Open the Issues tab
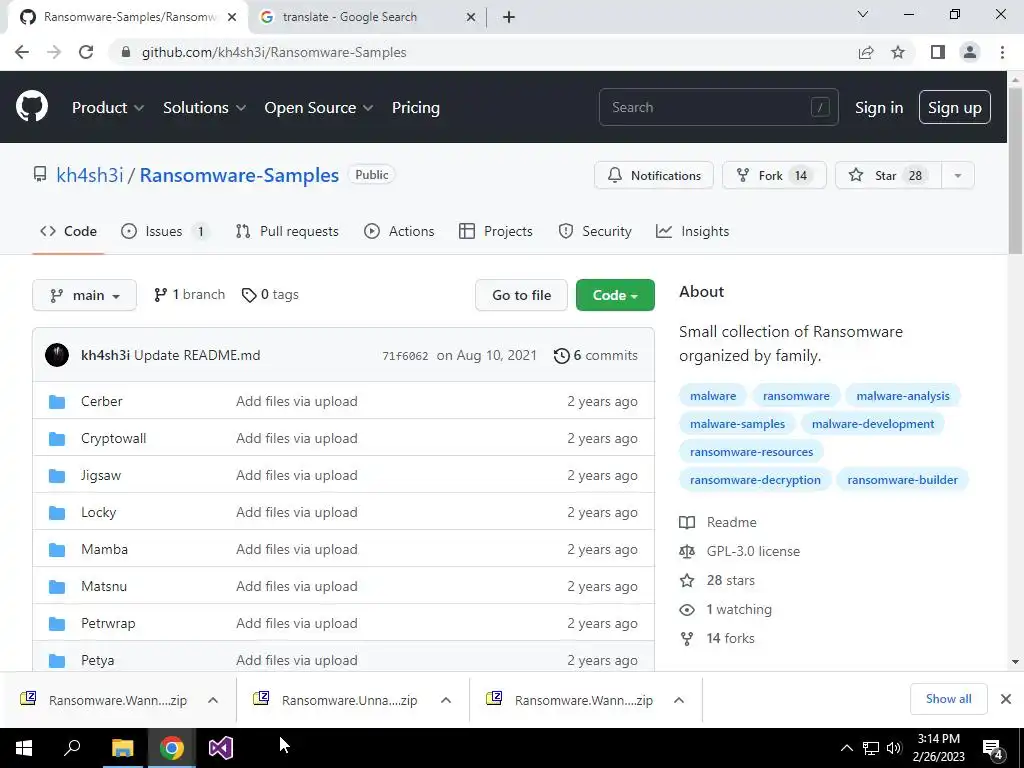The width and height of the screenshot is (1024, 768). point(165,231)
